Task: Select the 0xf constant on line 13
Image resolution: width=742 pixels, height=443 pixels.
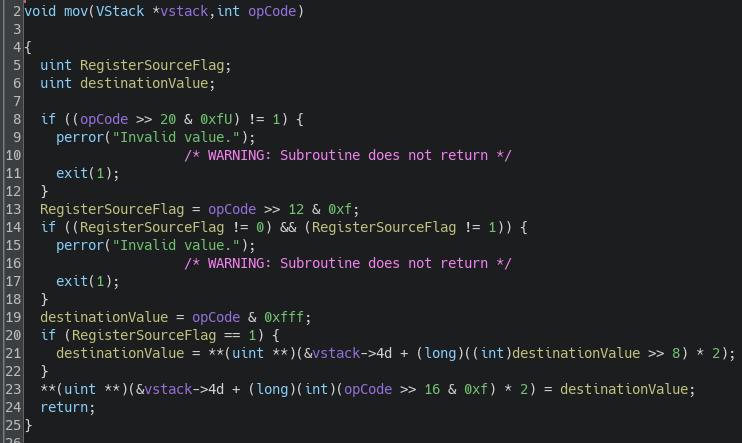Action: (x=348, y=209)
